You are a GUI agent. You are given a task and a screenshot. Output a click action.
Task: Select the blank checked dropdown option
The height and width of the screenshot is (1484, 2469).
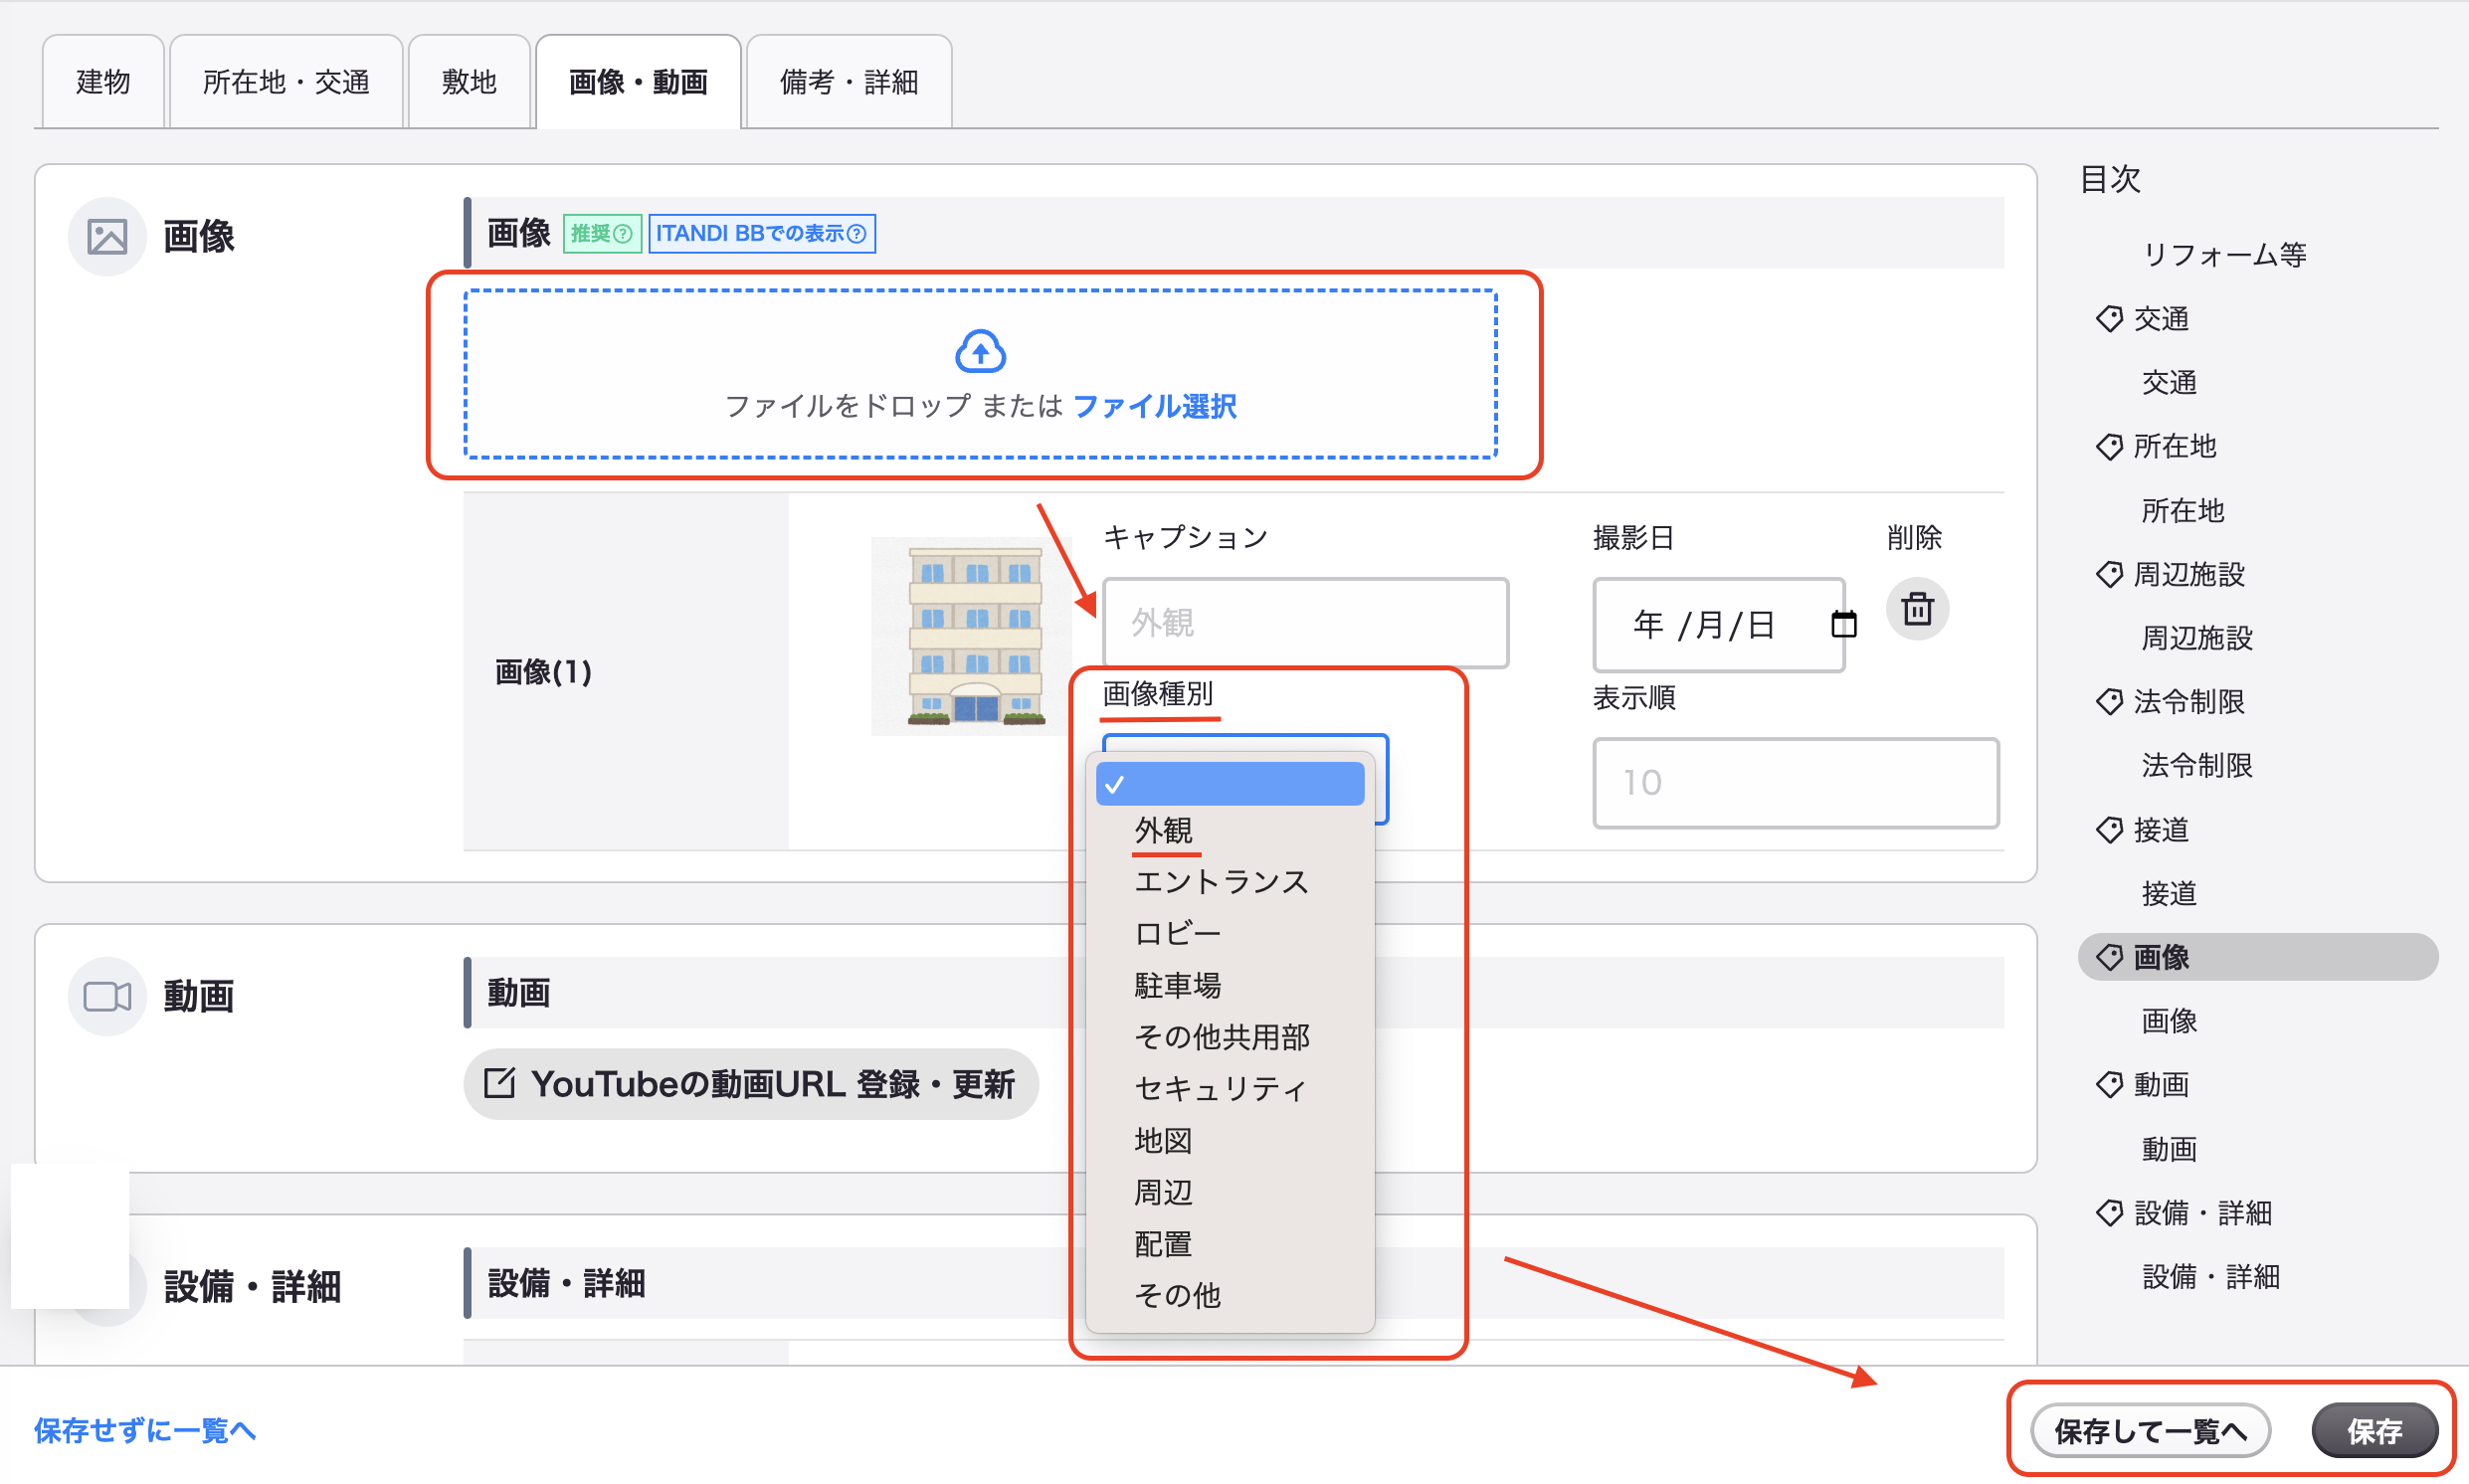(1229, 784)
